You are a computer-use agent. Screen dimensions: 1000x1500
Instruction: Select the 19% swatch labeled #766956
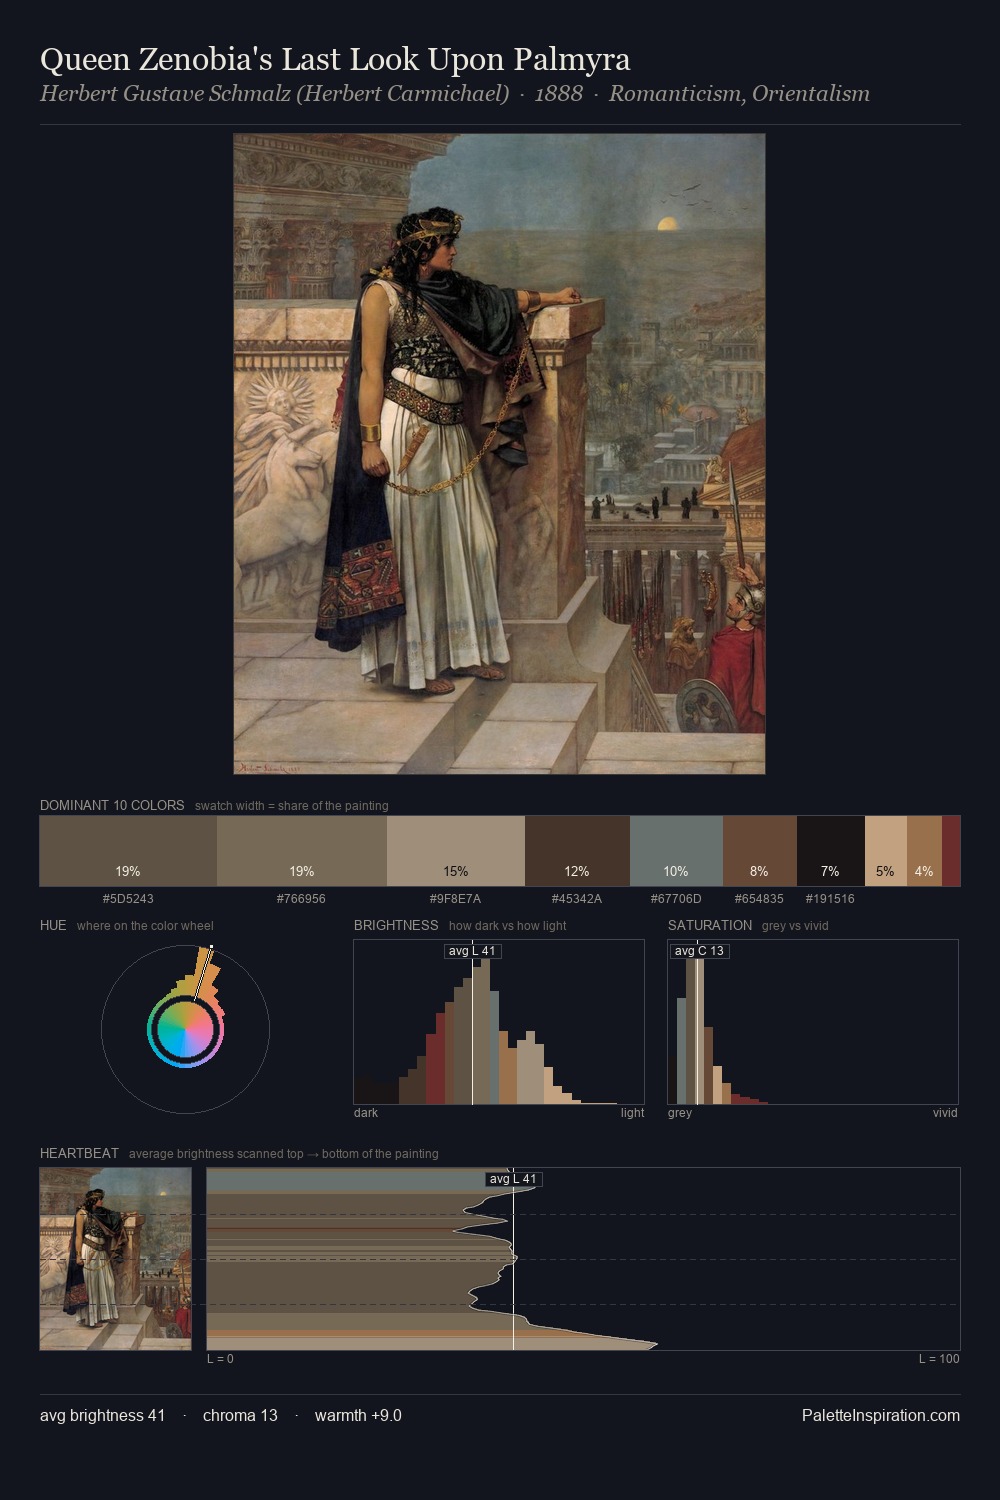coord(302,851)
